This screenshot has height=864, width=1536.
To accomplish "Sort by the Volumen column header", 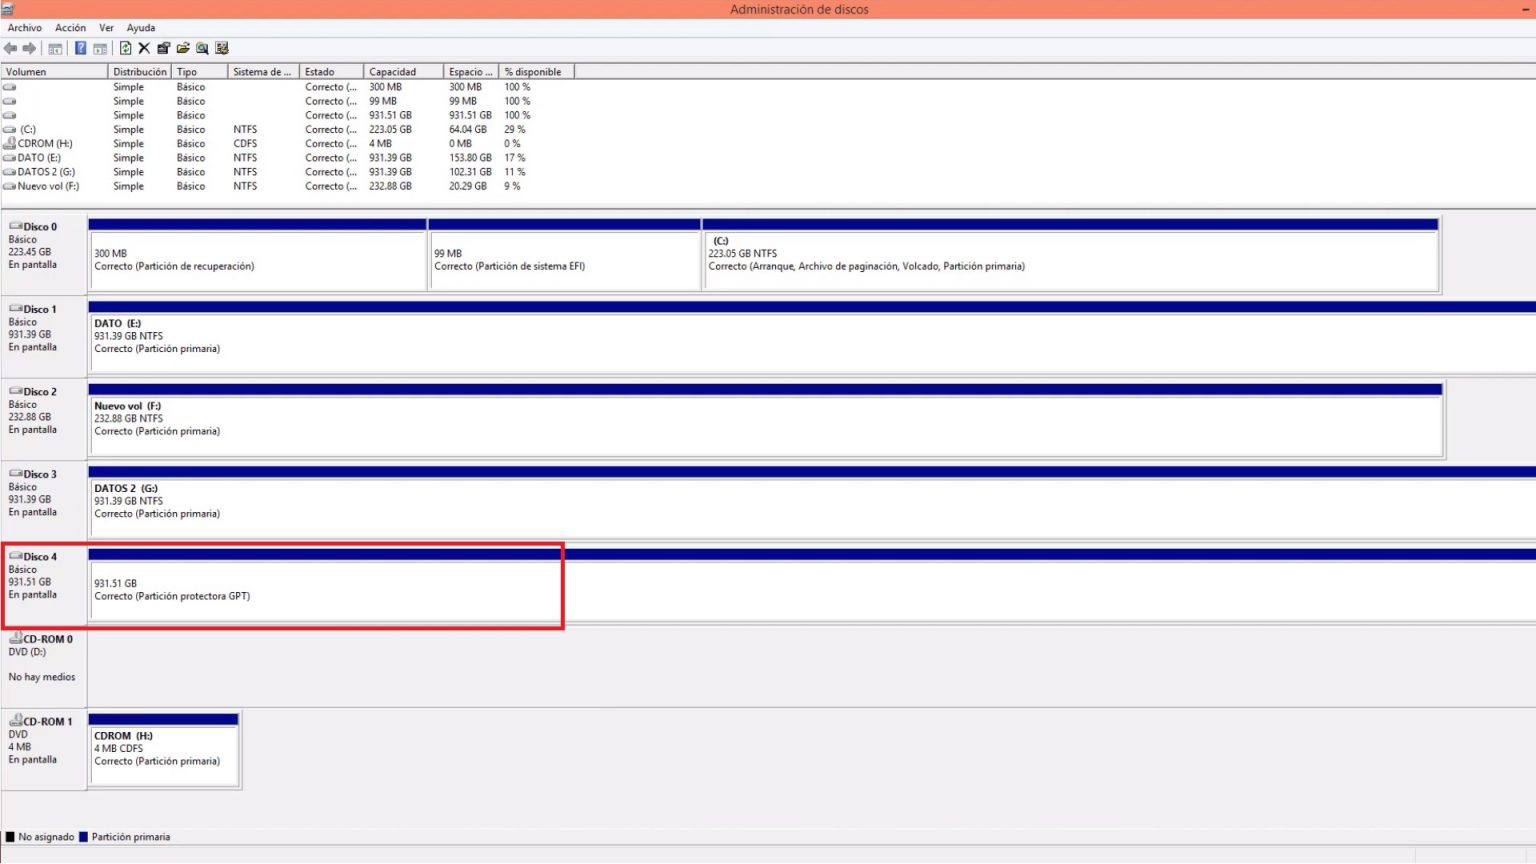I will click(54, 72).
